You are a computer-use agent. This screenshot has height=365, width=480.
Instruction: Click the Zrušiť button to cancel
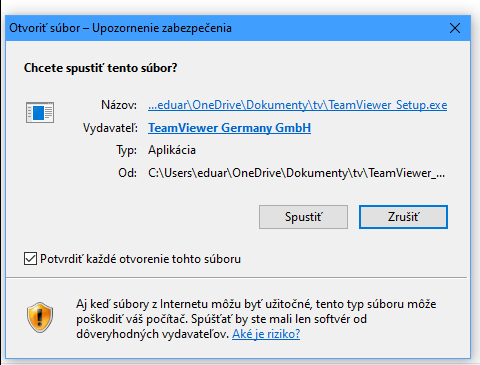coord(403,217)
